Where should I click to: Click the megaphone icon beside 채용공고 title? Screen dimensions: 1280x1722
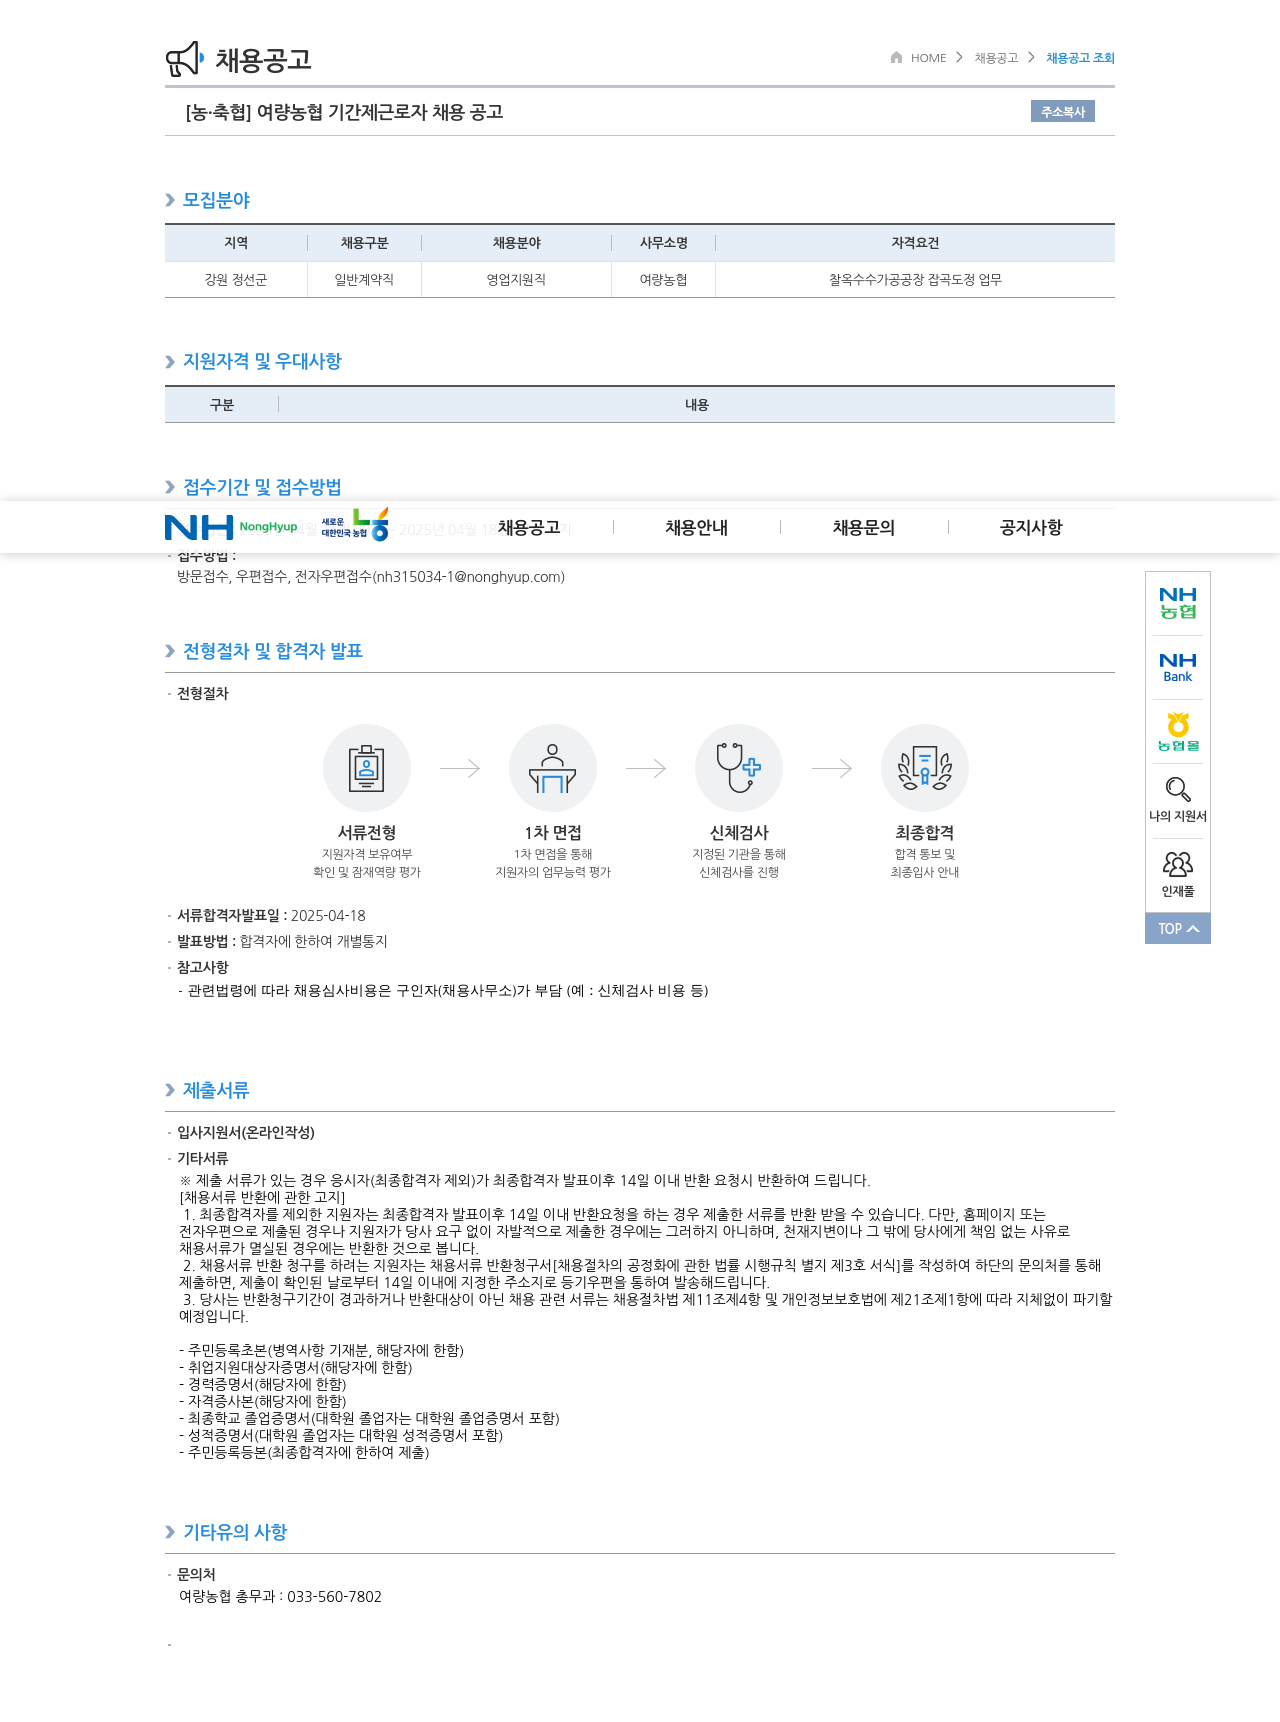coord(185,59)
